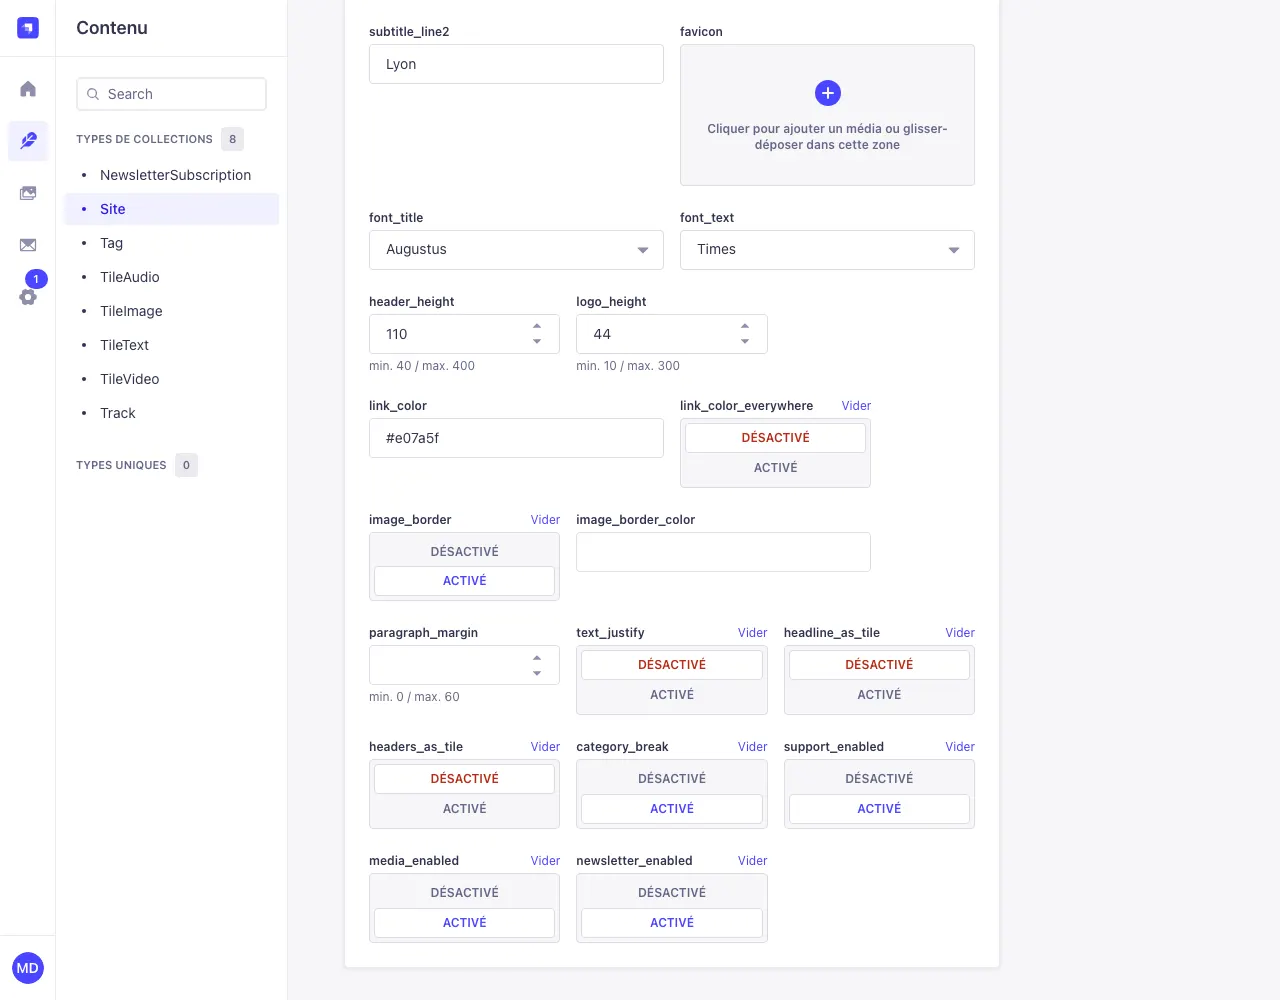Click the TYPES DE COLLECTIONS heading
The image size is (1280, 1000).
click(x=144, y=139)
